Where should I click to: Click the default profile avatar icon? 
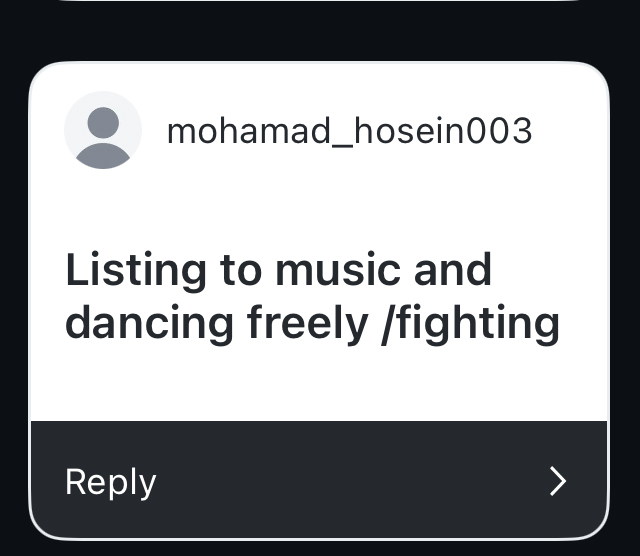coord(103,131)
